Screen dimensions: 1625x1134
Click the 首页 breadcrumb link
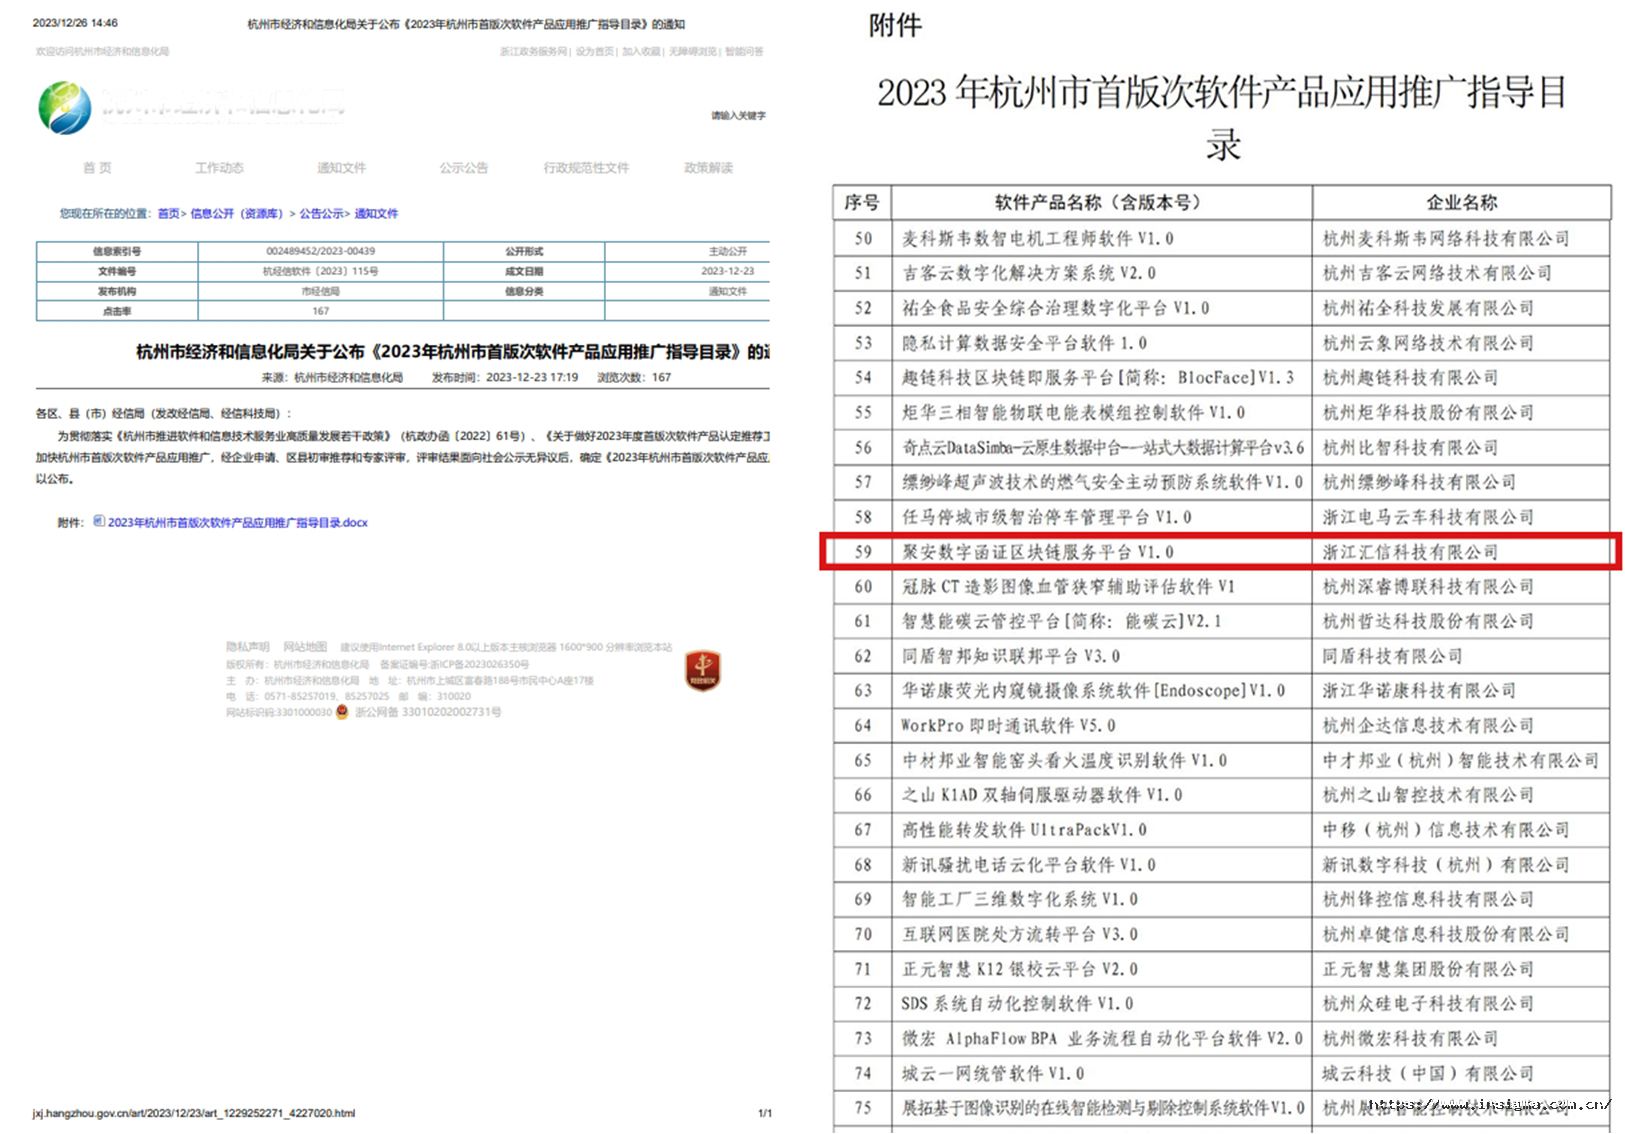[169, 214]
